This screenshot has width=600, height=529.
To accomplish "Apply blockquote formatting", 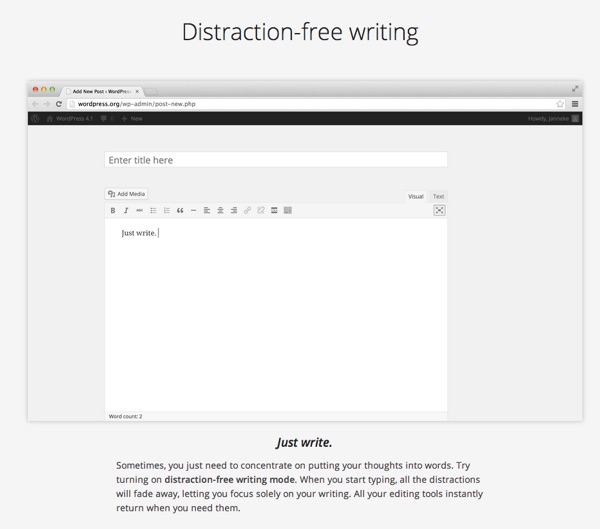I will [180, 210].
